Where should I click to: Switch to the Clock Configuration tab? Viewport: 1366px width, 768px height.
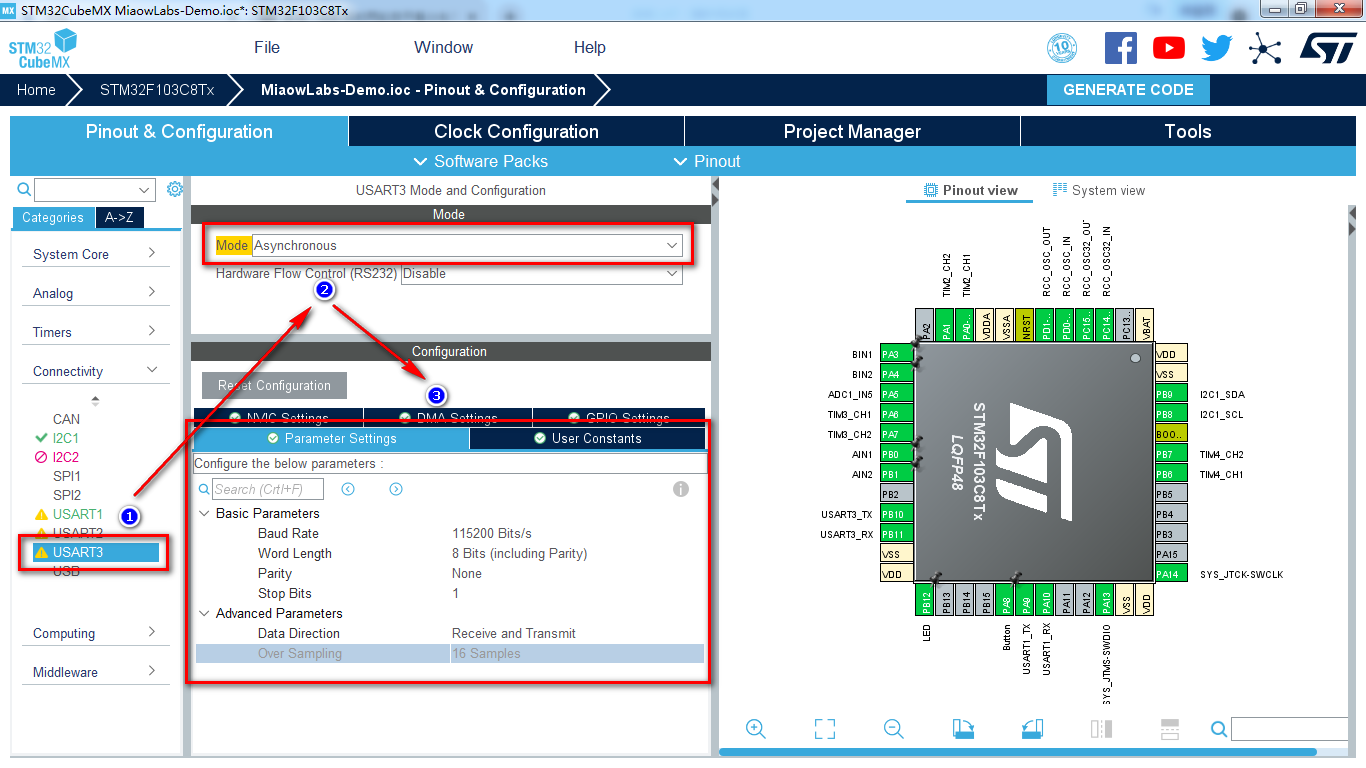tap(516, 131)
